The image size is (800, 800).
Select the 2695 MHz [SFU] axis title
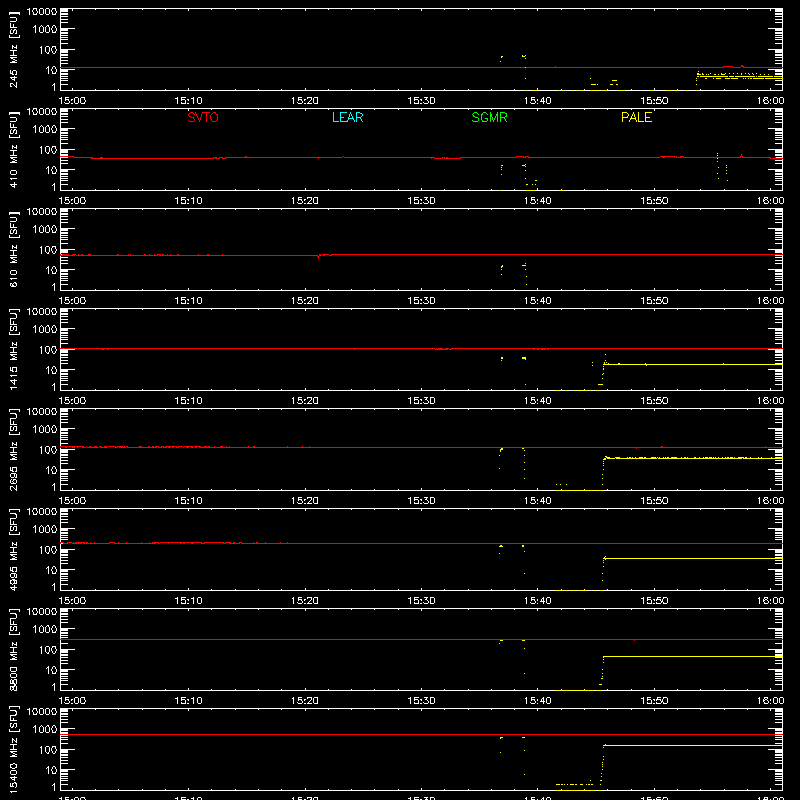pyautogui.click(x=14, y=449)
